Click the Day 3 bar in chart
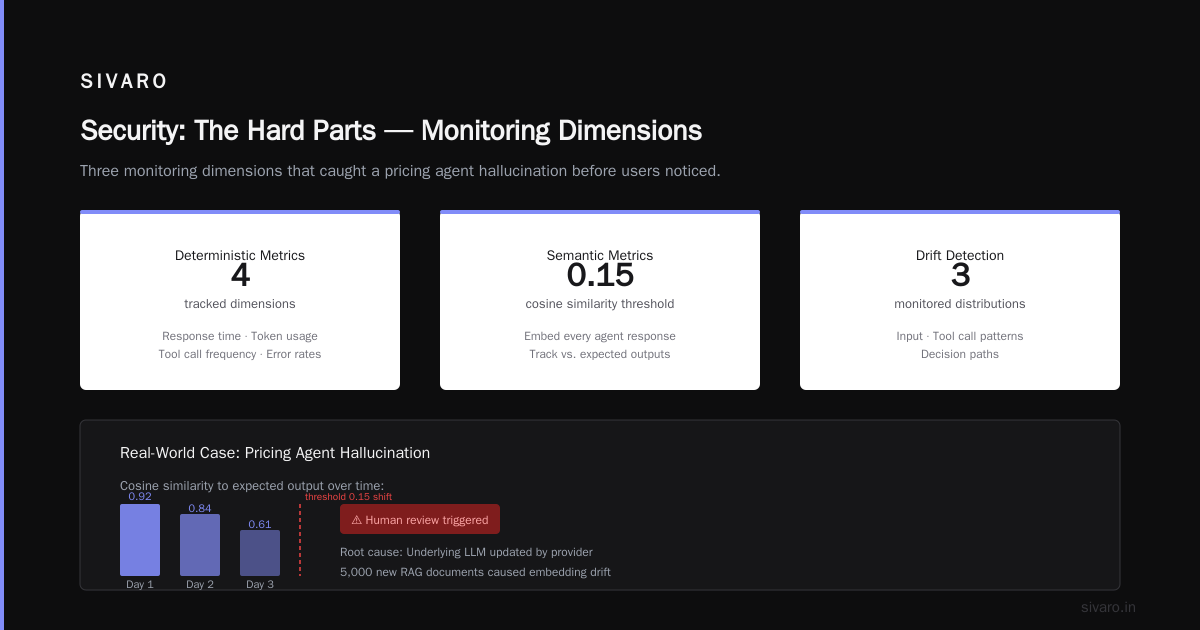1200x630 pixels. click(260, 553)
